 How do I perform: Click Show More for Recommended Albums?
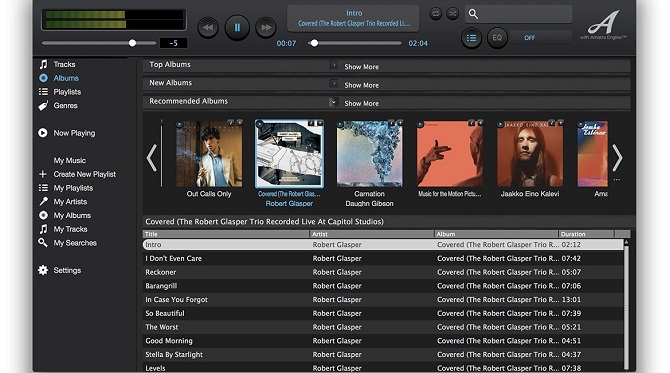click(x=361, y=103)
